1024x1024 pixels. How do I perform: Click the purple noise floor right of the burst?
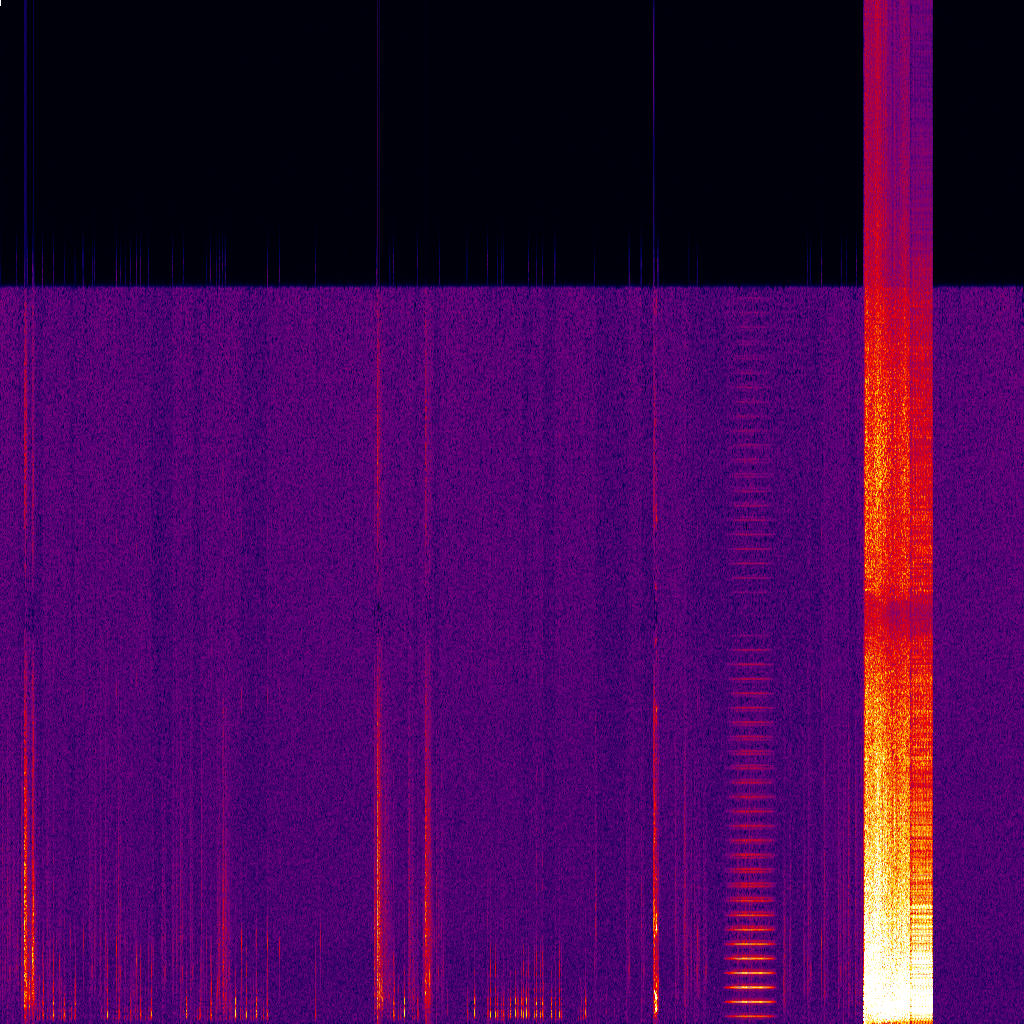(978, 600)
